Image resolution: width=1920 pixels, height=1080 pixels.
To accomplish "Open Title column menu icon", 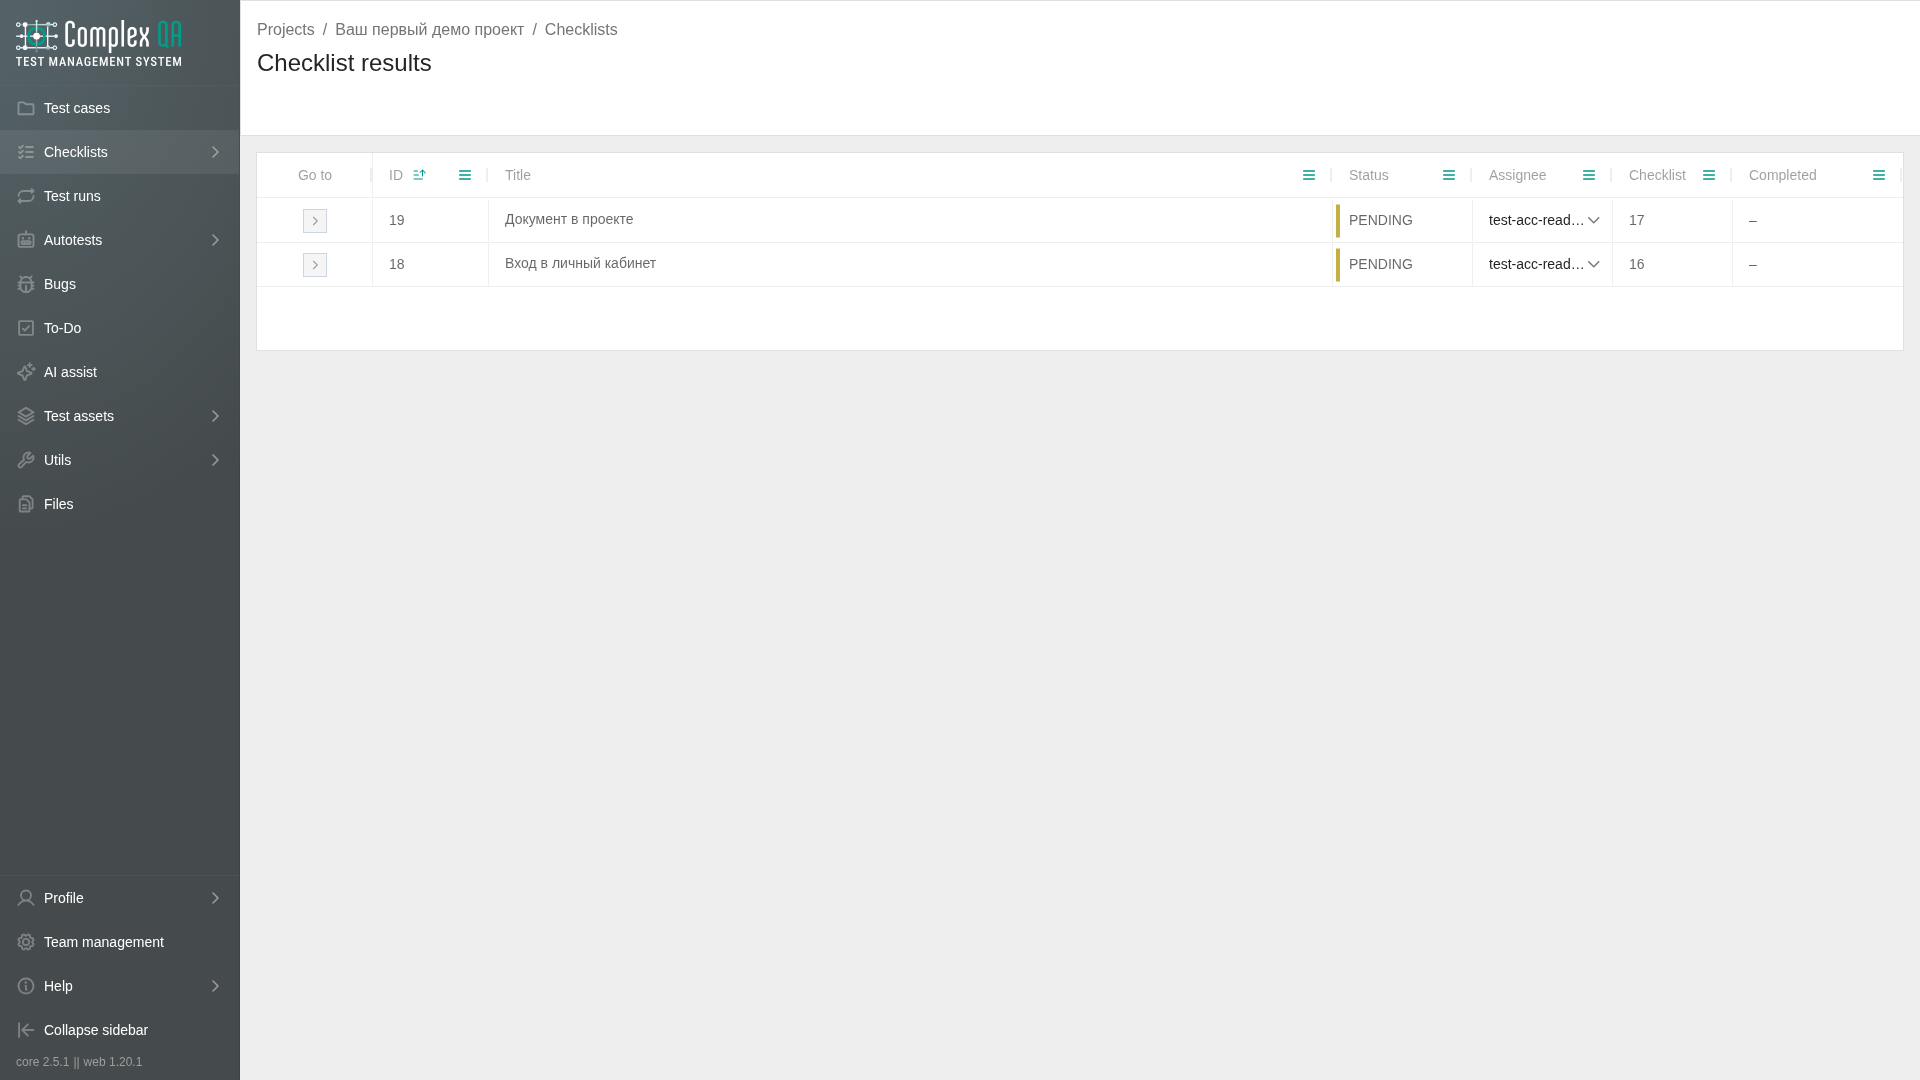I will click(1309, 175).
